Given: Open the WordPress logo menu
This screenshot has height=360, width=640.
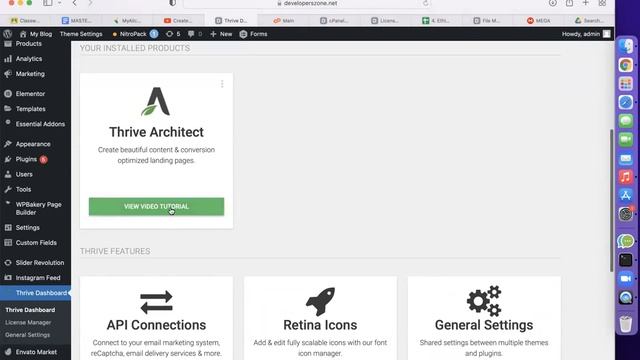Looking at the screenshot, I should 7,34.
